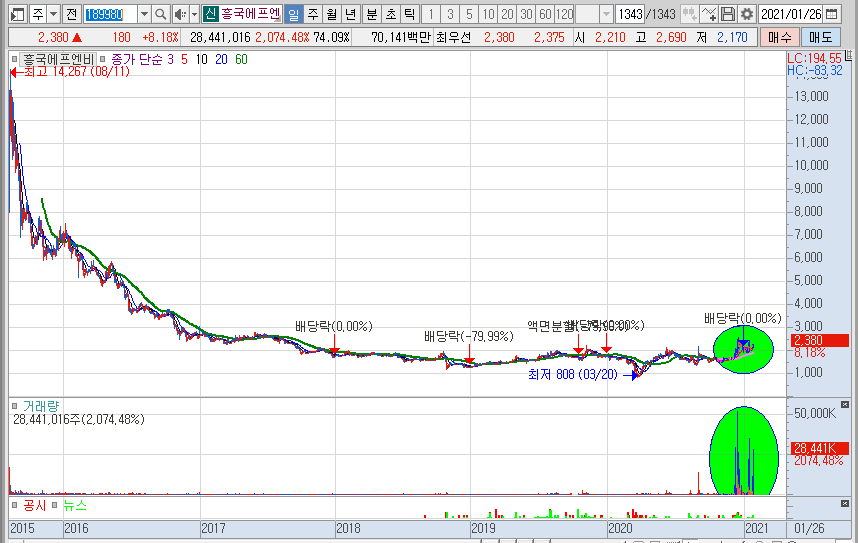Open the stock code history dropdown
Screen dimensions: 858x543
[144, 14]
